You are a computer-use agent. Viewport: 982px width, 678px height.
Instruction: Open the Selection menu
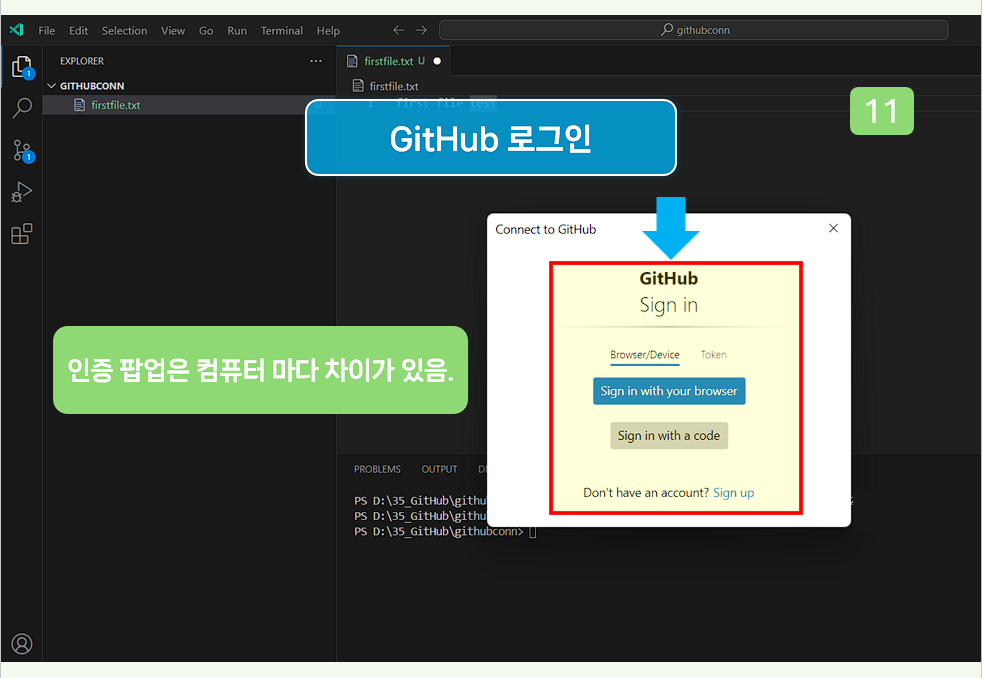tap(125, 30)
